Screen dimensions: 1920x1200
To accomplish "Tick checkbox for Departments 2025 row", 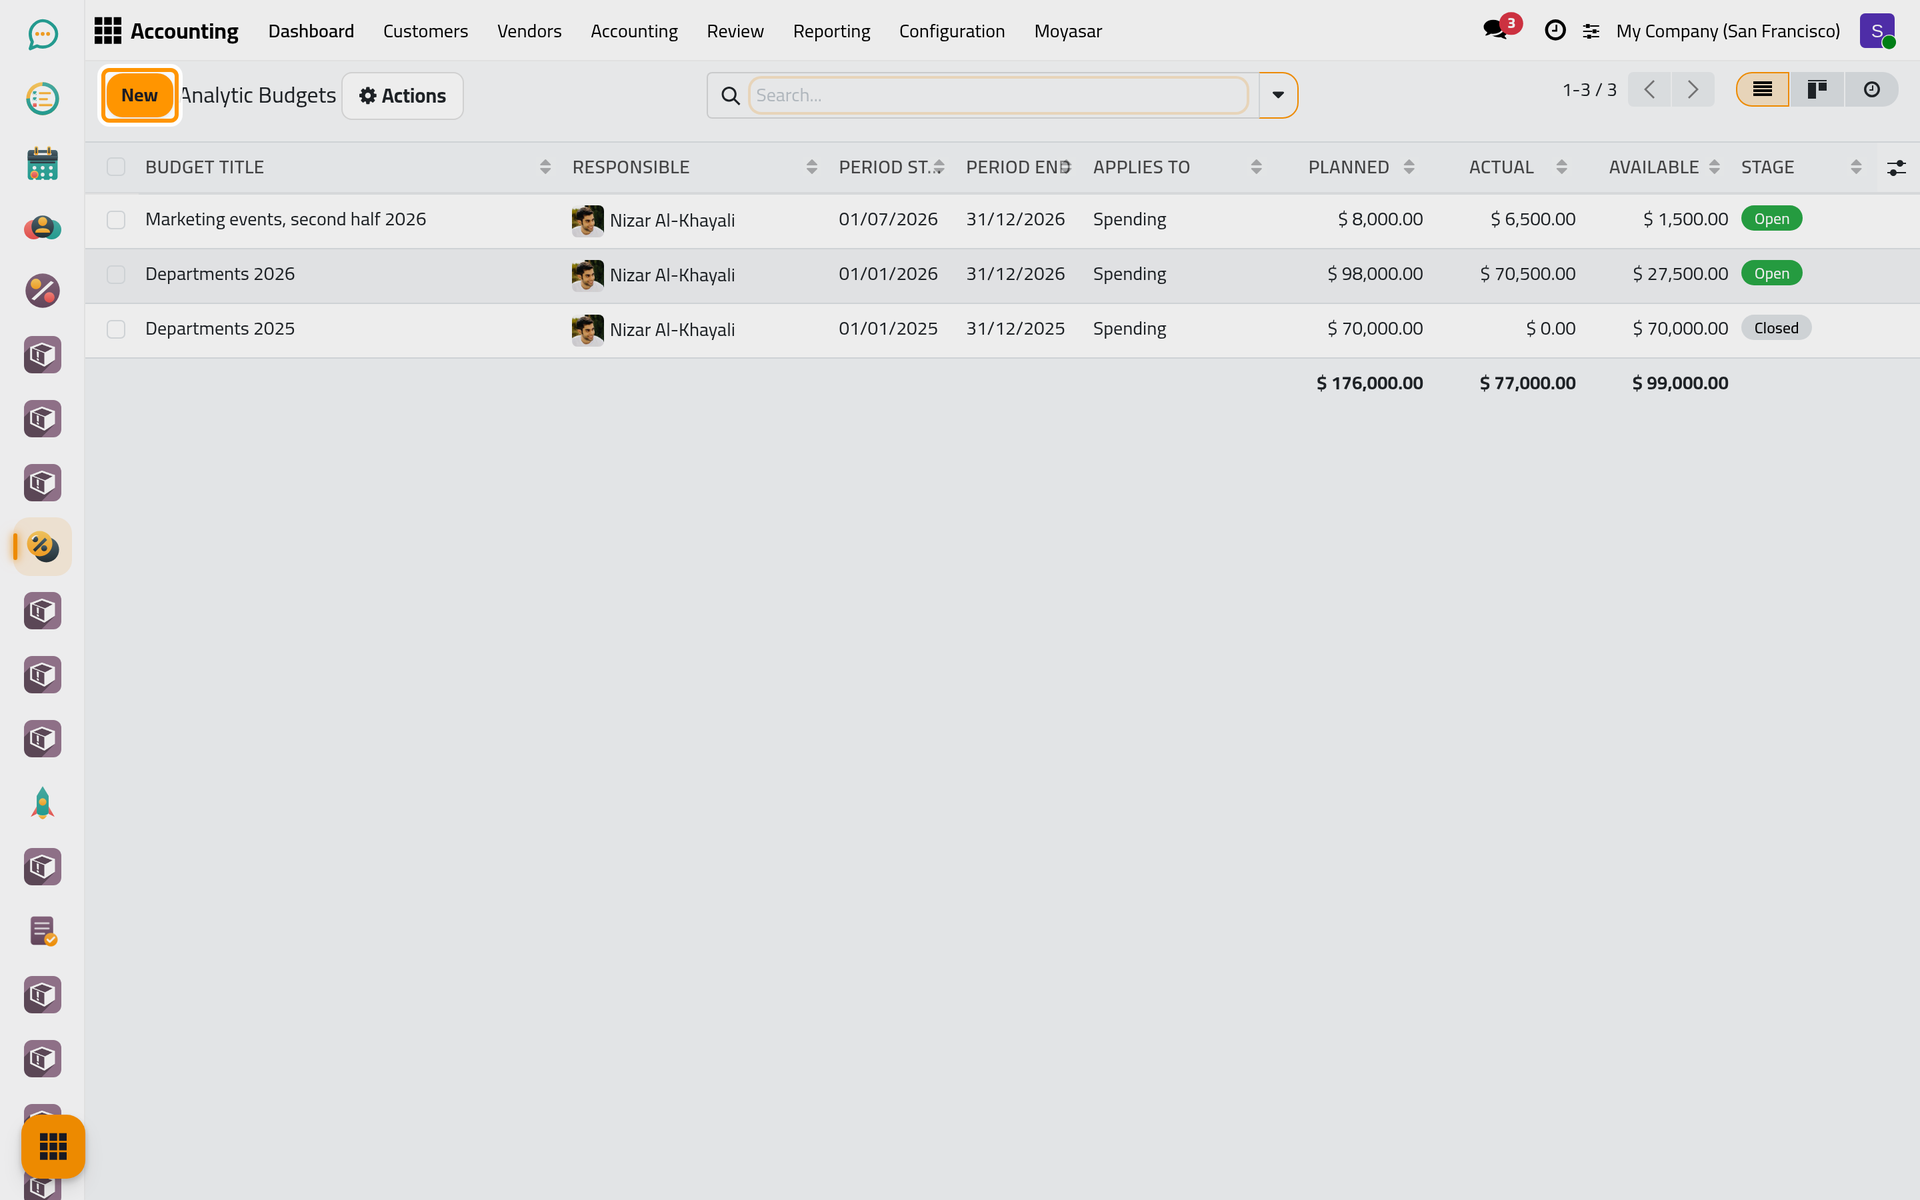I will pos(116,329).
